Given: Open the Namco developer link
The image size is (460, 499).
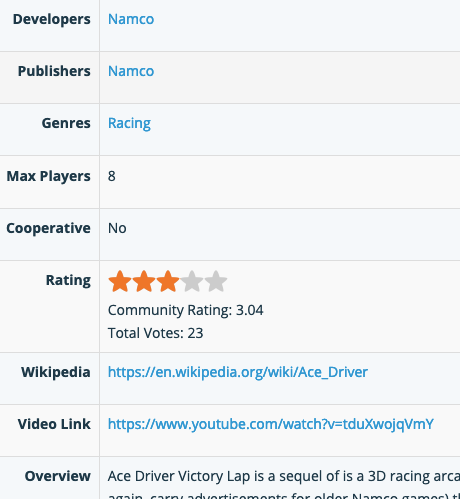Looking at the screenshot, I should [x=131, y=19].
